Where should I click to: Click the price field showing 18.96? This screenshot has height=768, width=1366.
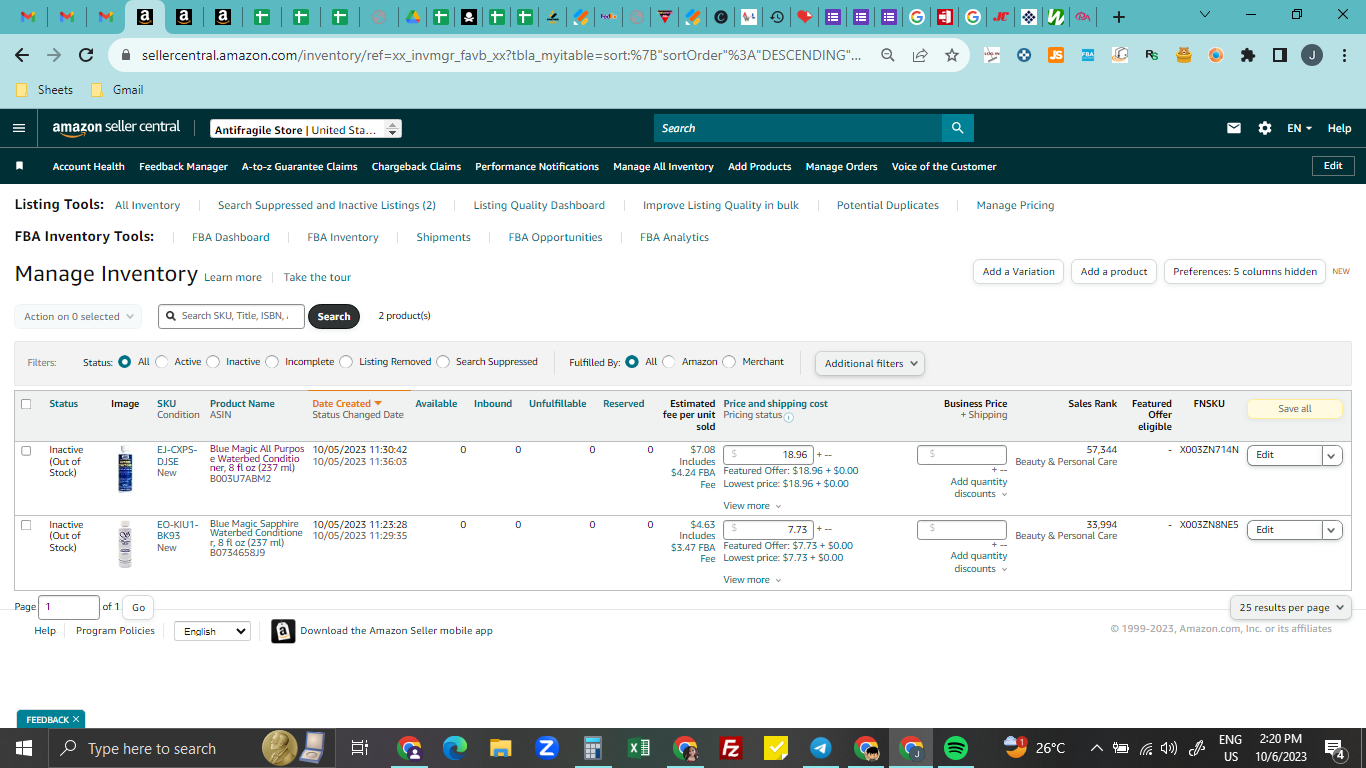[x=768, y=454]
